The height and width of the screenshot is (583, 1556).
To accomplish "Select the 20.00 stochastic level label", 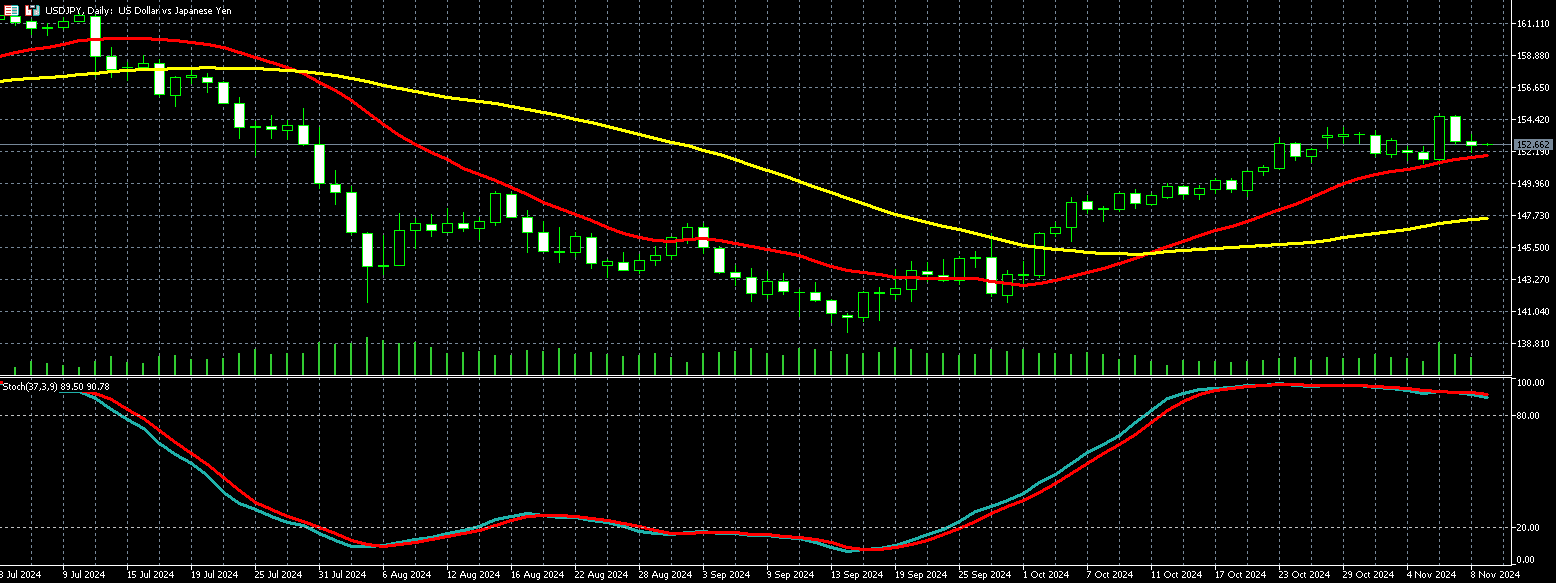I will tap(1530, 527).
